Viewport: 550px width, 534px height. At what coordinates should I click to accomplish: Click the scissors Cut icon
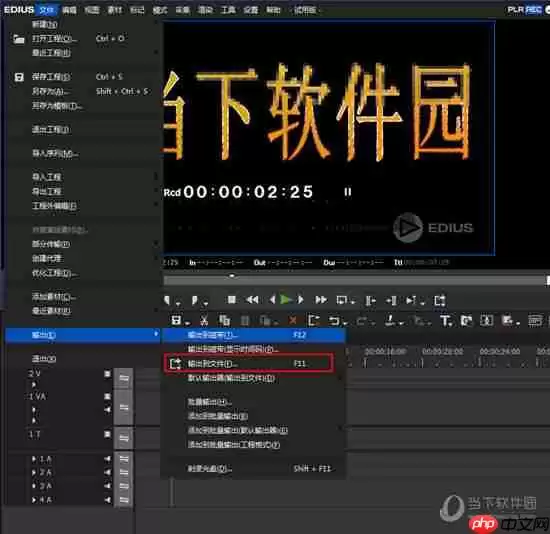click(204, 320)
